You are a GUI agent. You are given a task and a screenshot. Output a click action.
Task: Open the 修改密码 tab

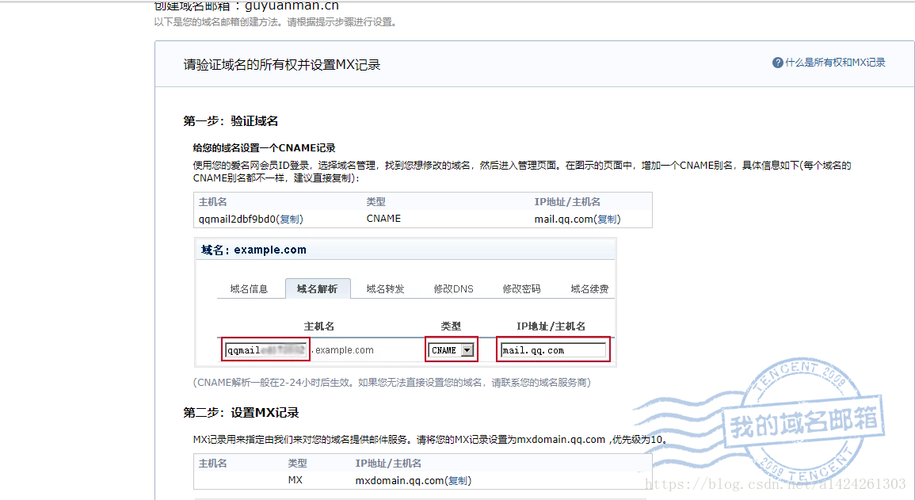[521, 289]
